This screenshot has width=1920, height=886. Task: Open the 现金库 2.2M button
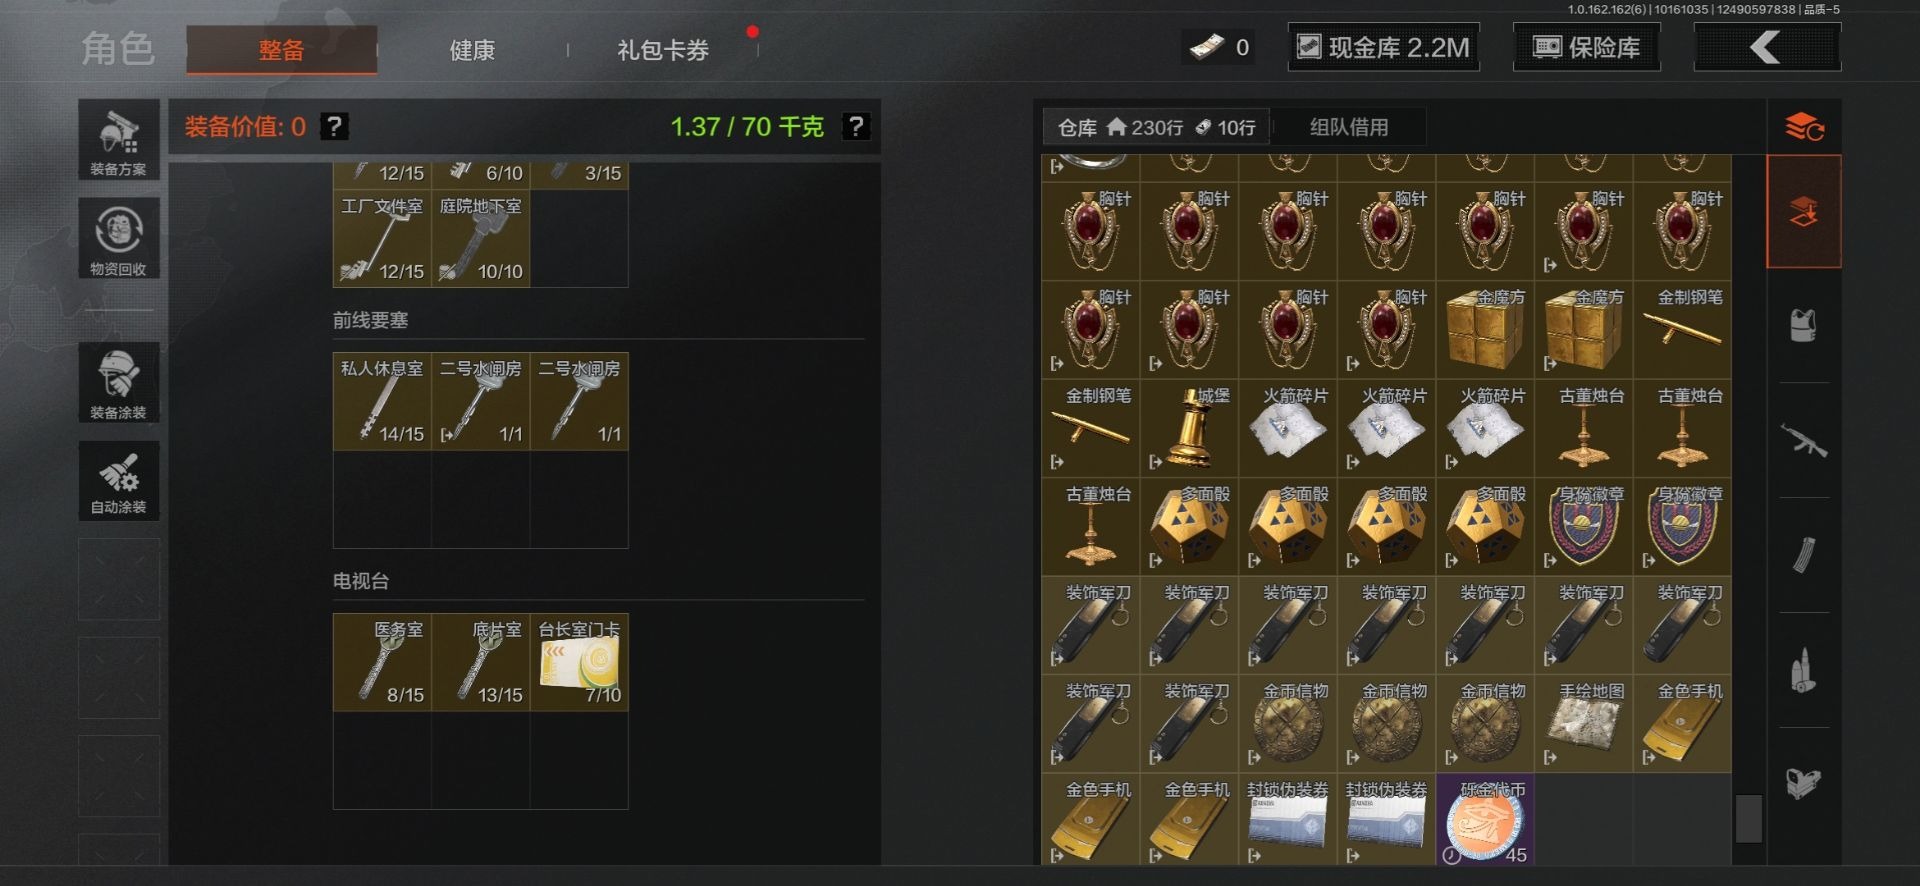[x=1384, y=47]
